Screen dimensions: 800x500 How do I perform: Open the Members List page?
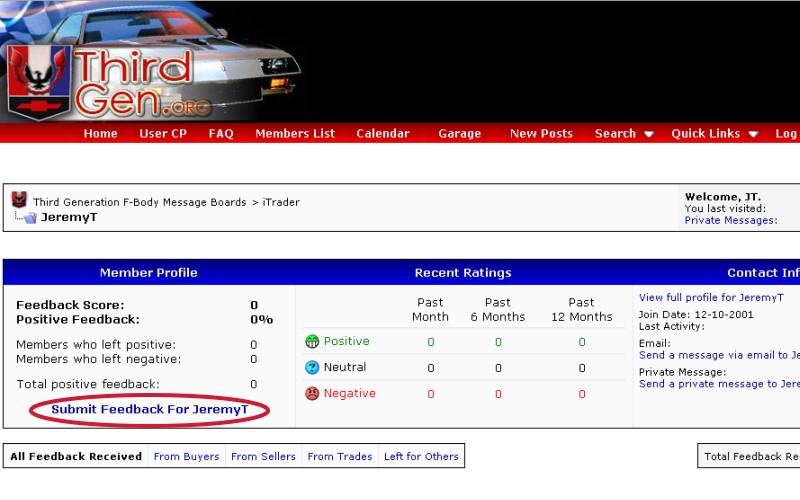295,134
